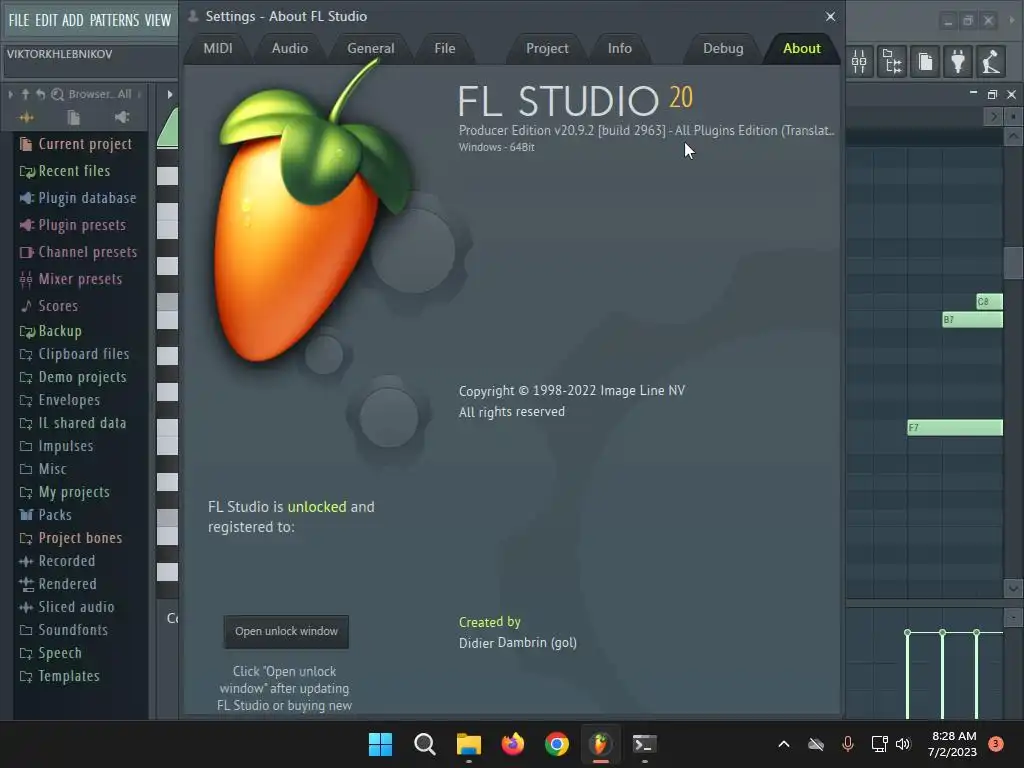Screen dimensions: 1024x768
Task: Click the Open unlock window button
Action: [286, 632]
